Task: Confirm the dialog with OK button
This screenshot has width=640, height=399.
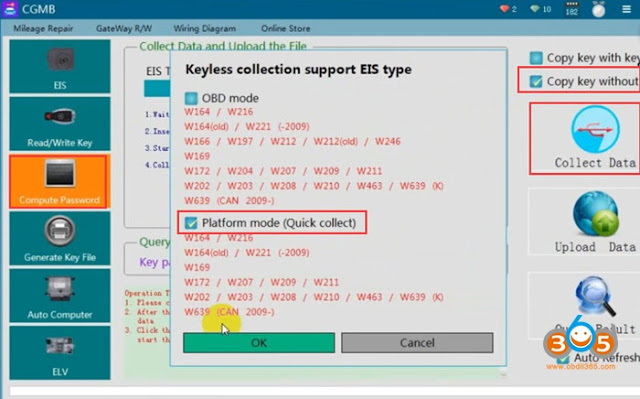Action: point(259,343)
